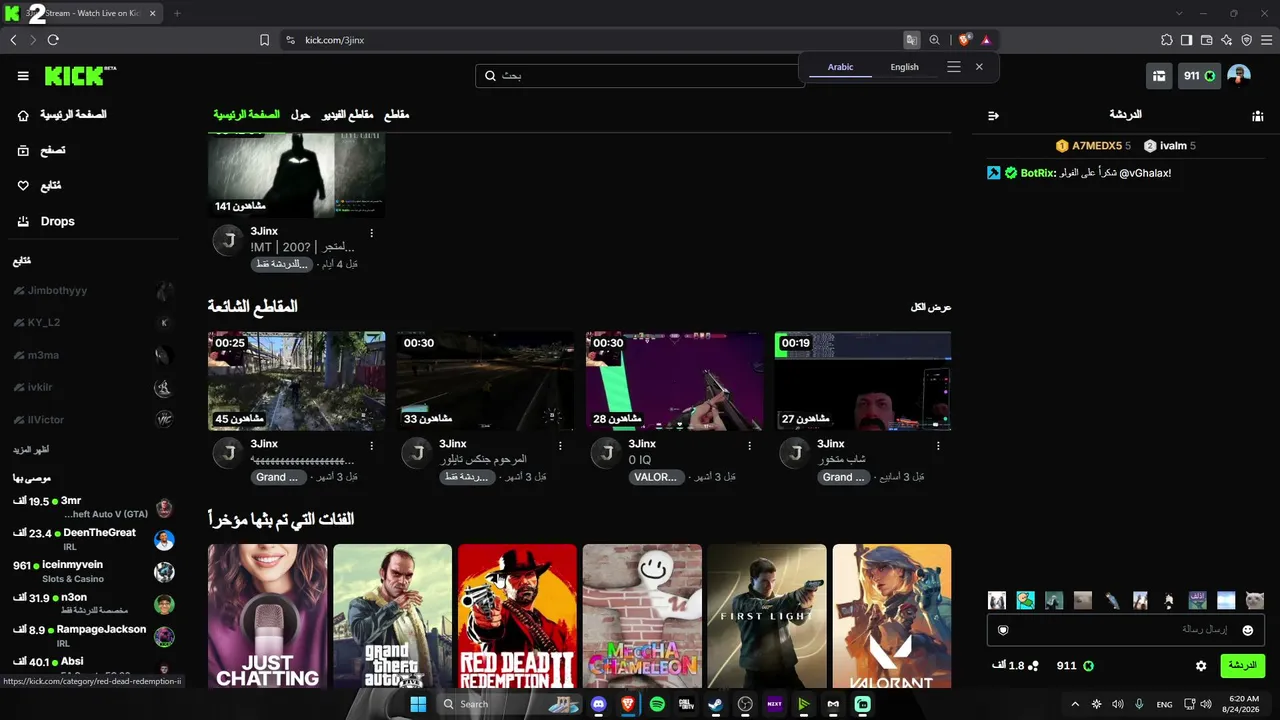Open Spotify from the taskbar

pos(657,704)
